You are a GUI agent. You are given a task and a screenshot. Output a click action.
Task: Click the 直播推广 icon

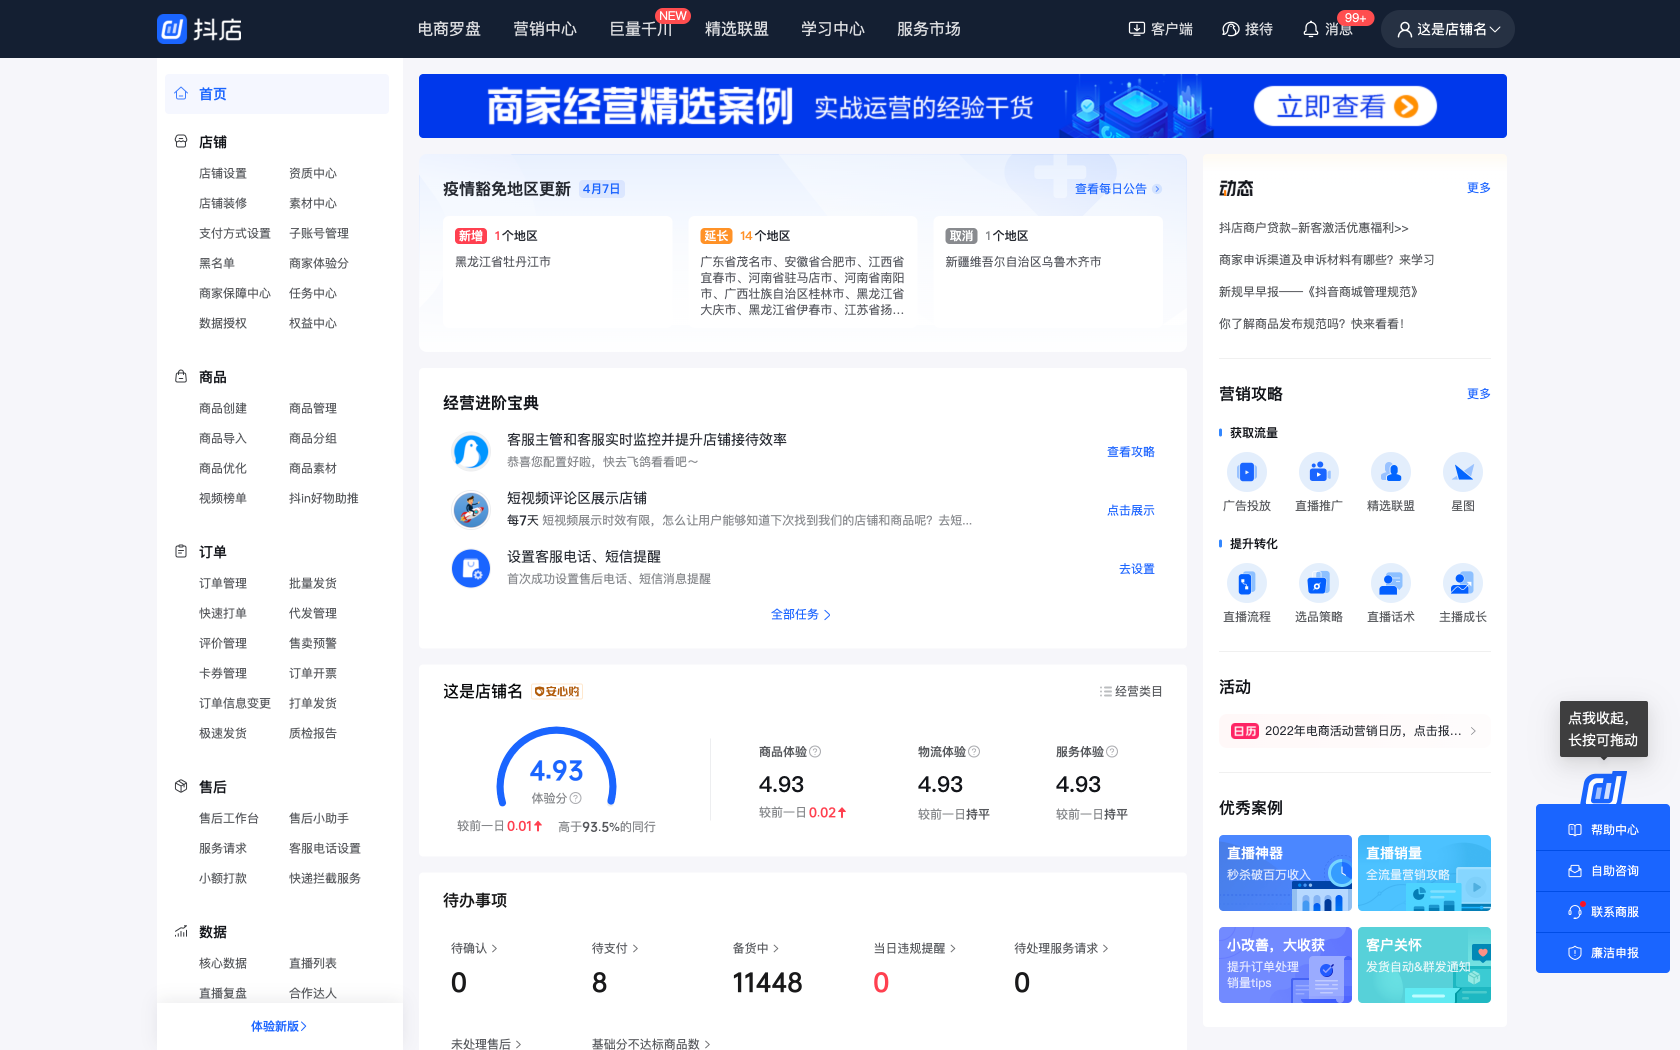click(1319, 472)
